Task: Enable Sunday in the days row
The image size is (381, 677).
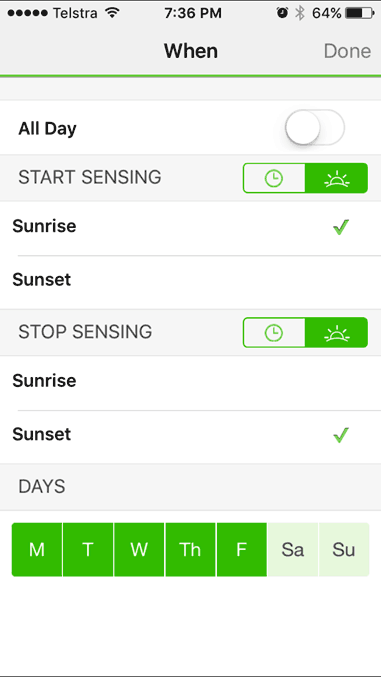Action: [x=344, y=550]
